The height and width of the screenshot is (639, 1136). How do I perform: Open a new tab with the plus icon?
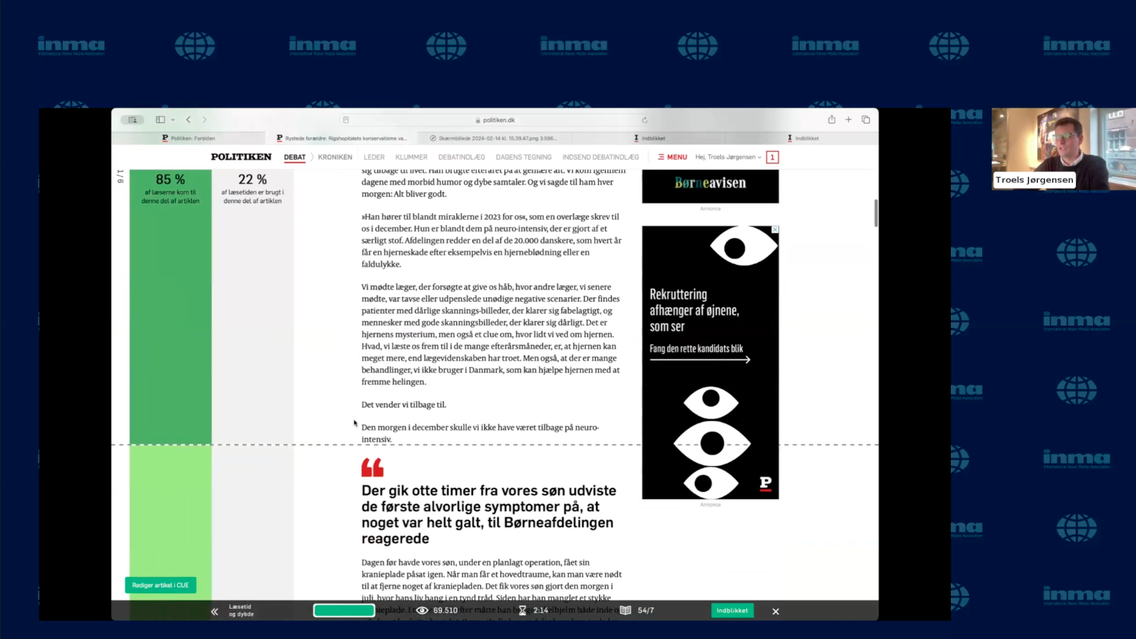tap(848, 120)
